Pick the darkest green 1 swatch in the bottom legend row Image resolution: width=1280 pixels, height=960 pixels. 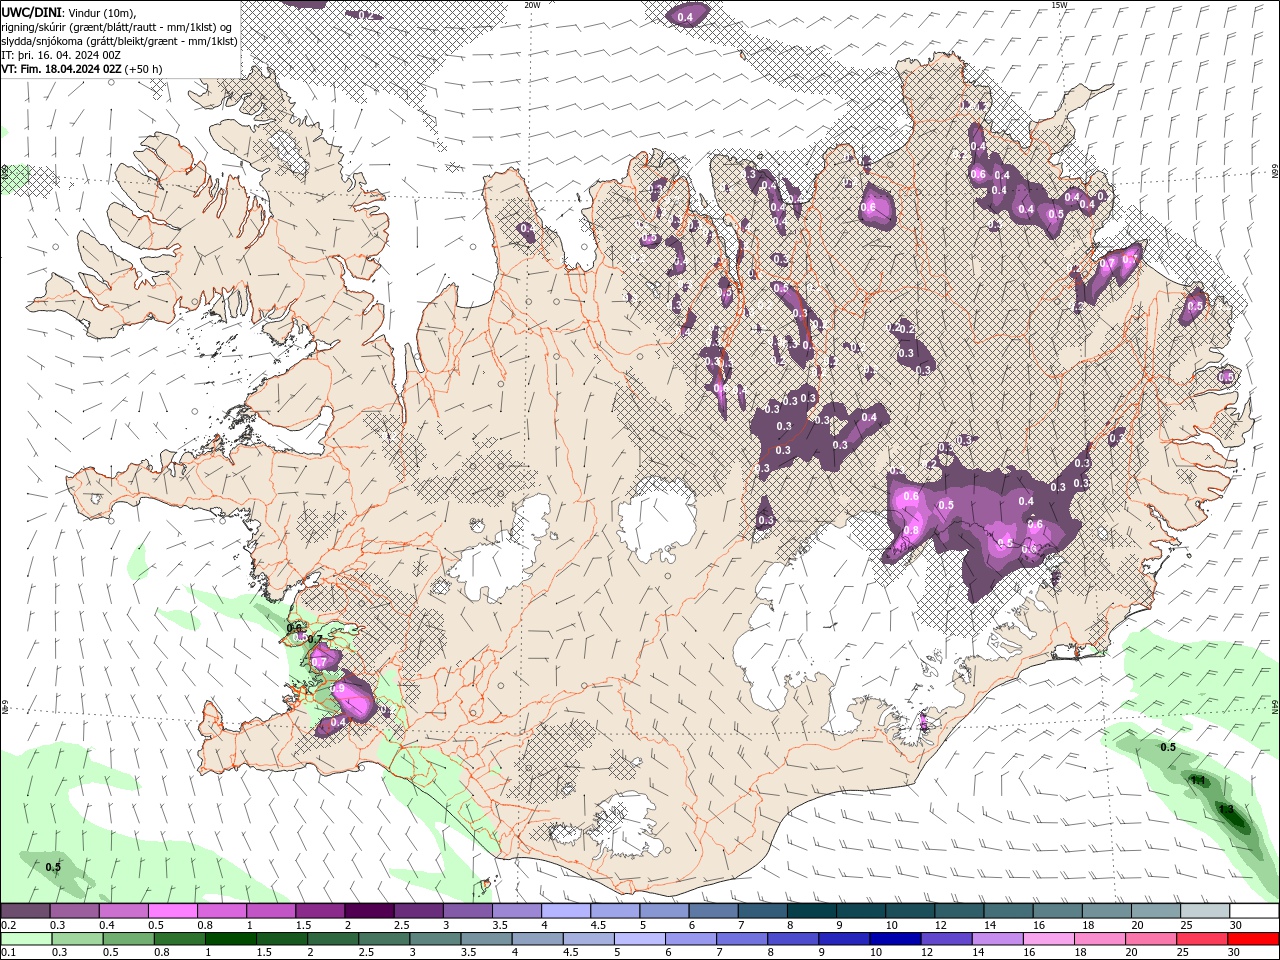click(230, 938)
